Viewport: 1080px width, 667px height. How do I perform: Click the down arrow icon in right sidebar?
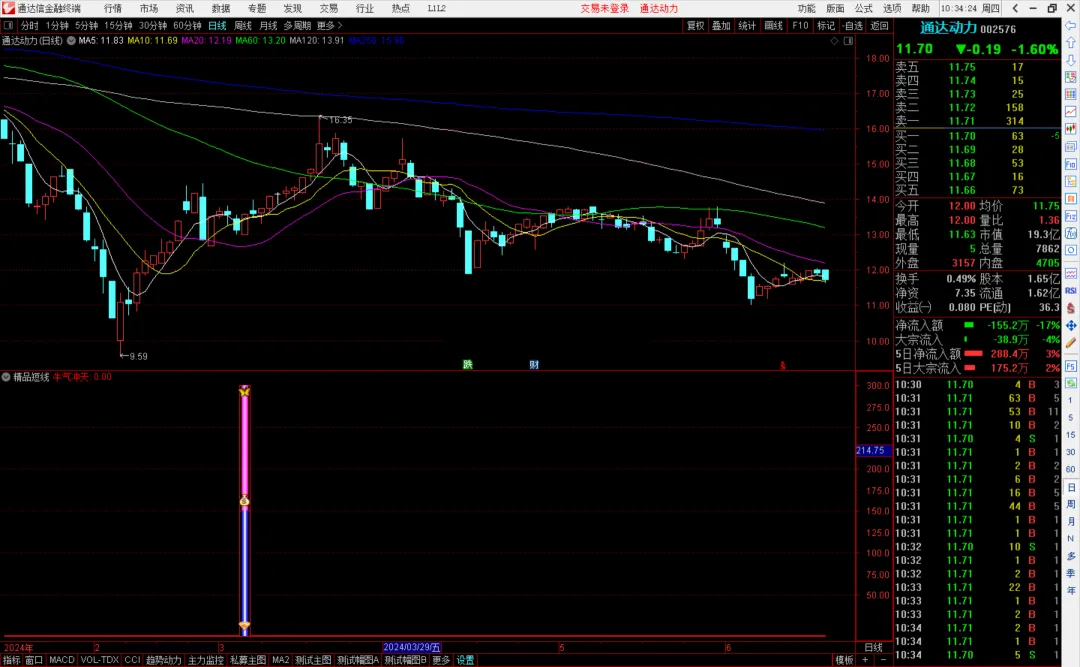tap(1070, 60)
